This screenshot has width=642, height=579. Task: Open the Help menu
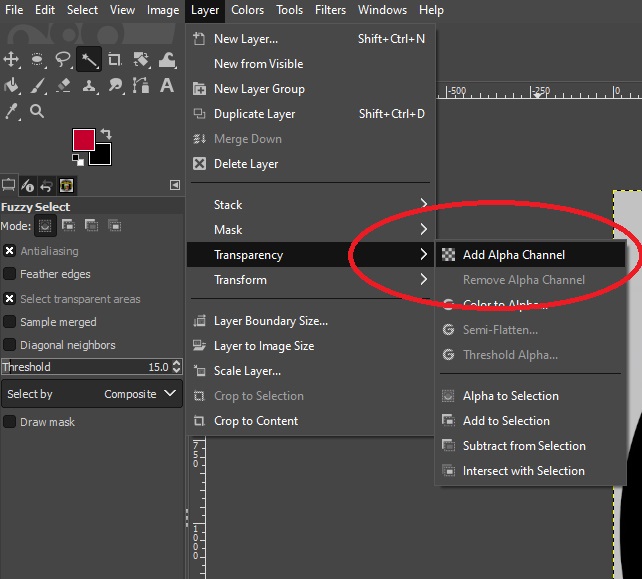pos(431,10)
